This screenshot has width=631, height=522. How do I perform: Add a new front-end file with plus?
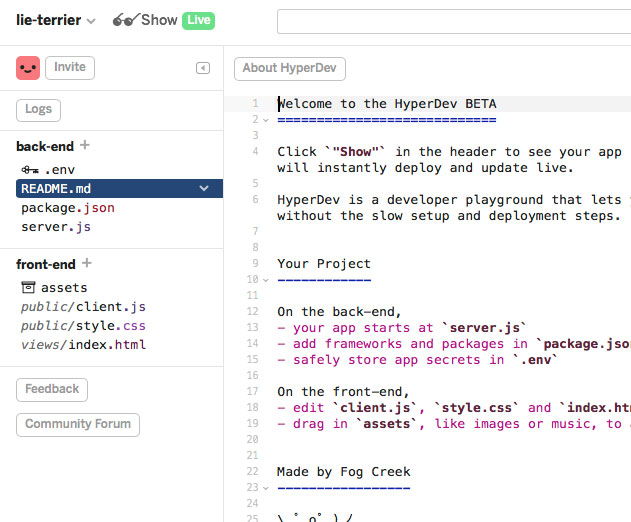(87, 263)
